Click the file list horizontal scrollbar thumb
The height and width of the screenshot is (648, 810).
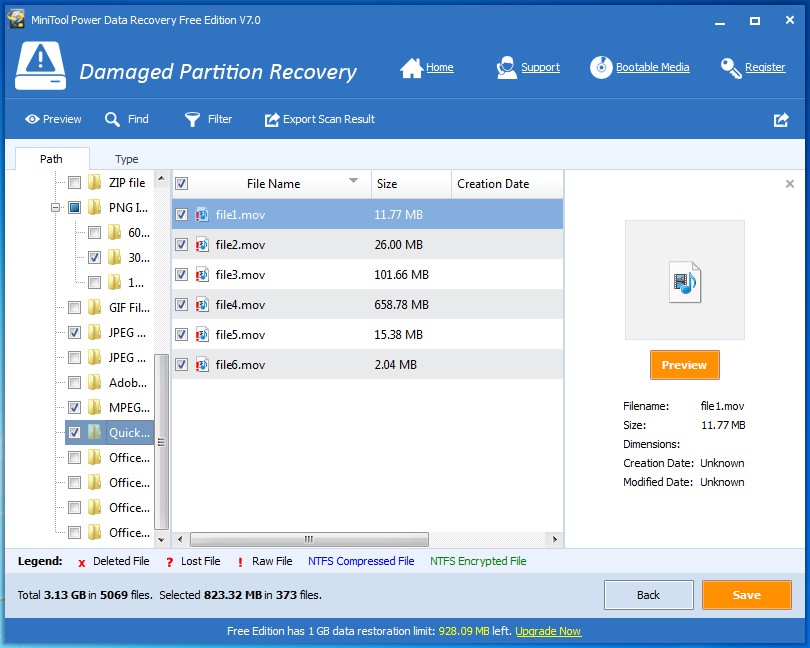click(x=309, y=539)
